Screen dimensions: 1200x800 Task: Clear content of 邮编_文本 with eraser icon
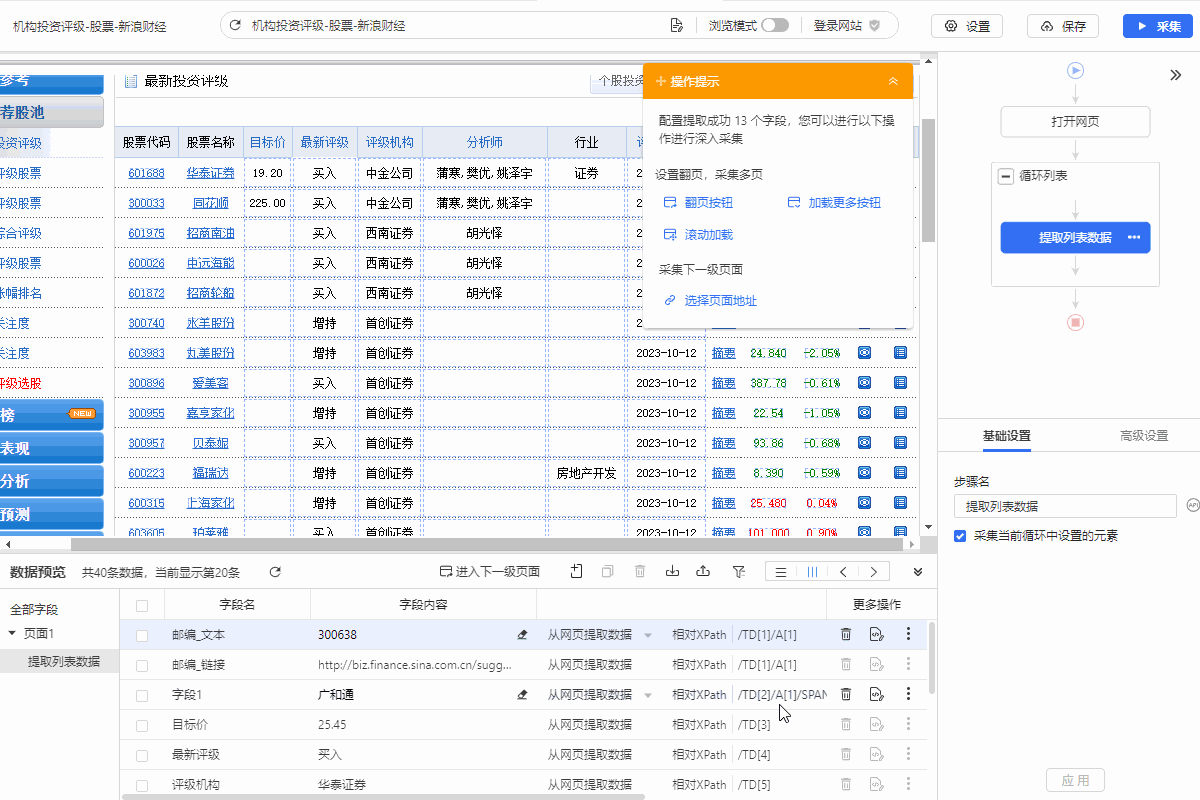tap(522, 634)
